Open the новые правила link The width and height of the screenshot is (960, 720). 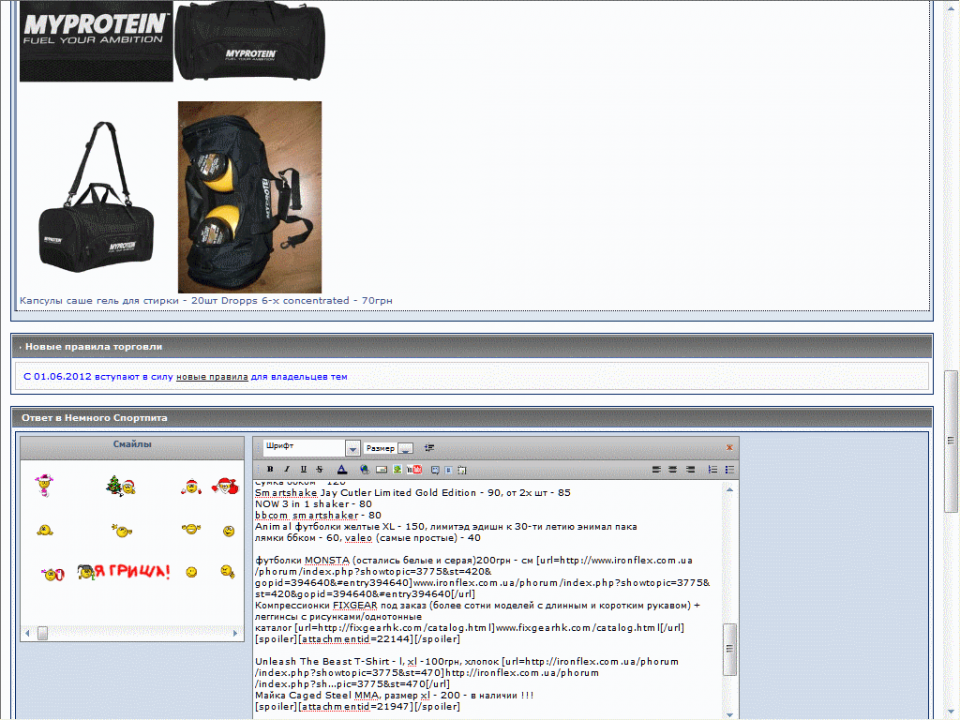coord(212,377)
